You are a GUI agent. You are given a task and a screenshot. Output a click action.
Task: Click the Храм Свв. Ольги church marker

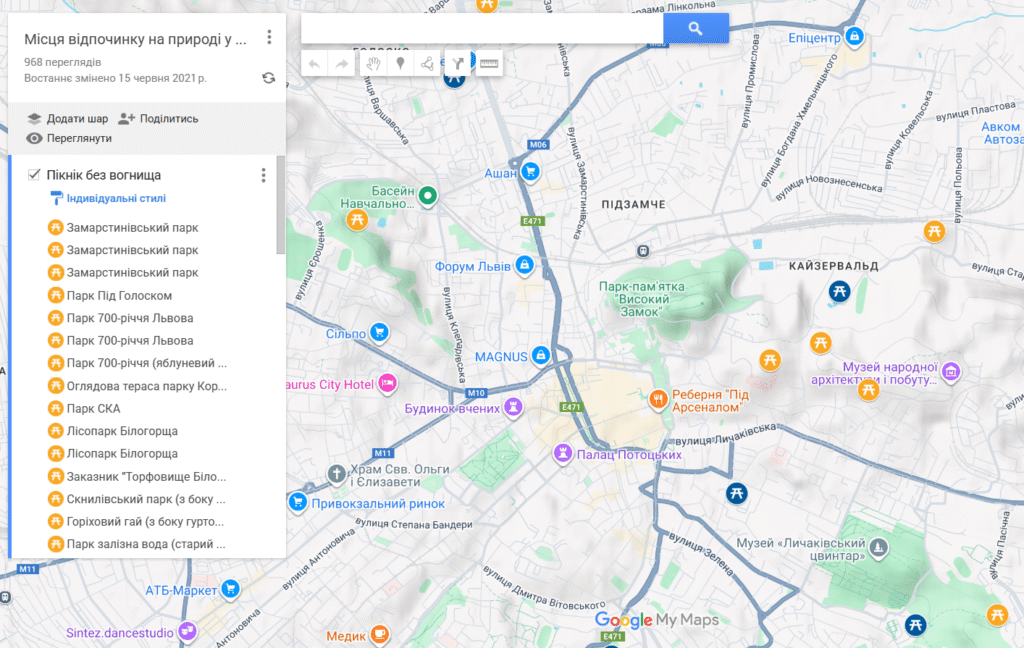[336, 474]
